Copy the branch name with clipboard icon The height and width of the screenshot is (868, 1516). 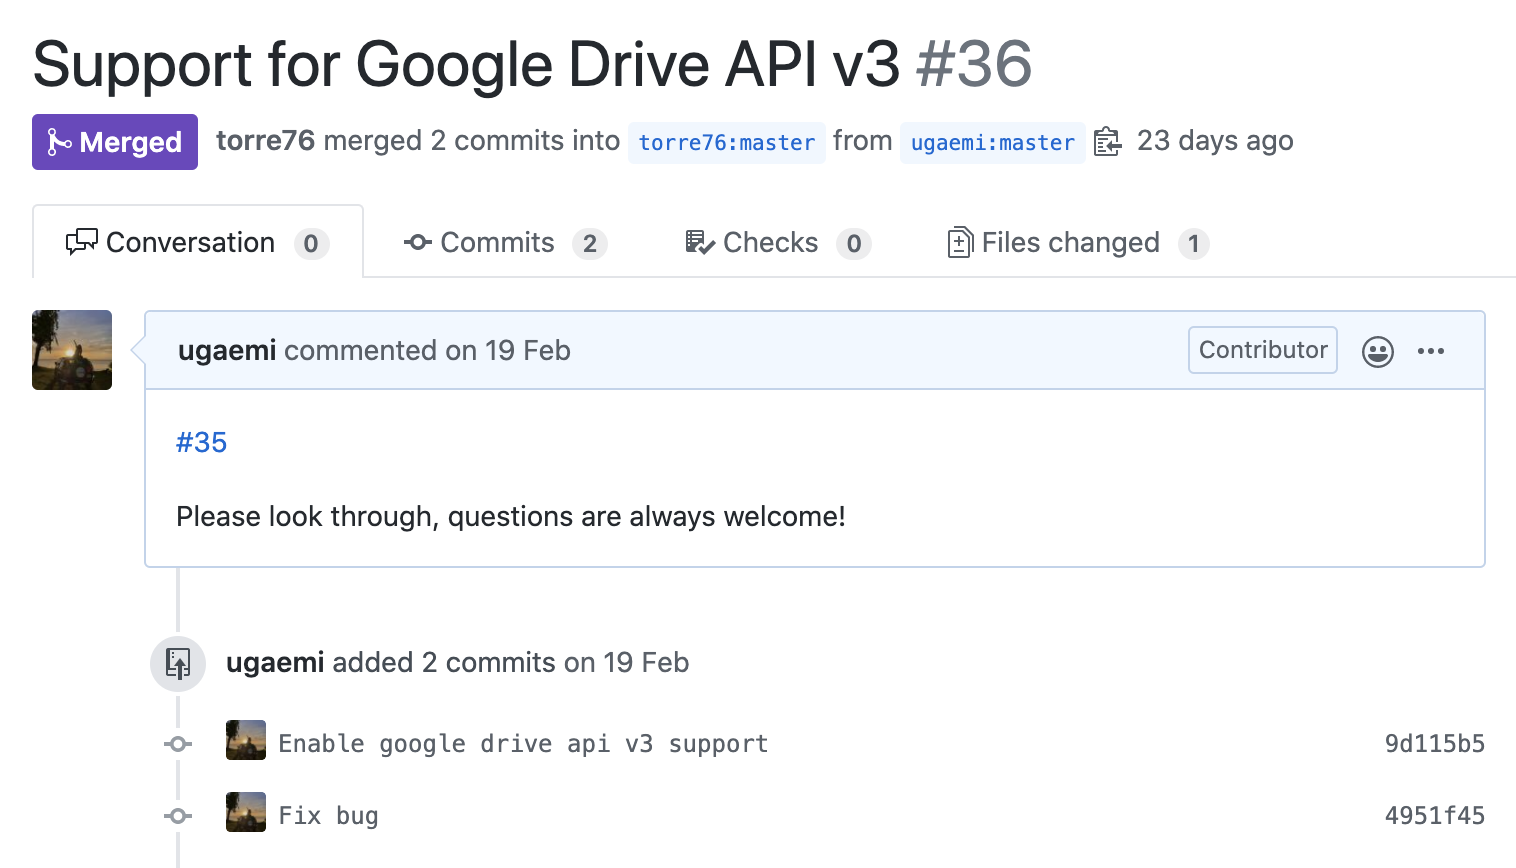pos(1107,142)
